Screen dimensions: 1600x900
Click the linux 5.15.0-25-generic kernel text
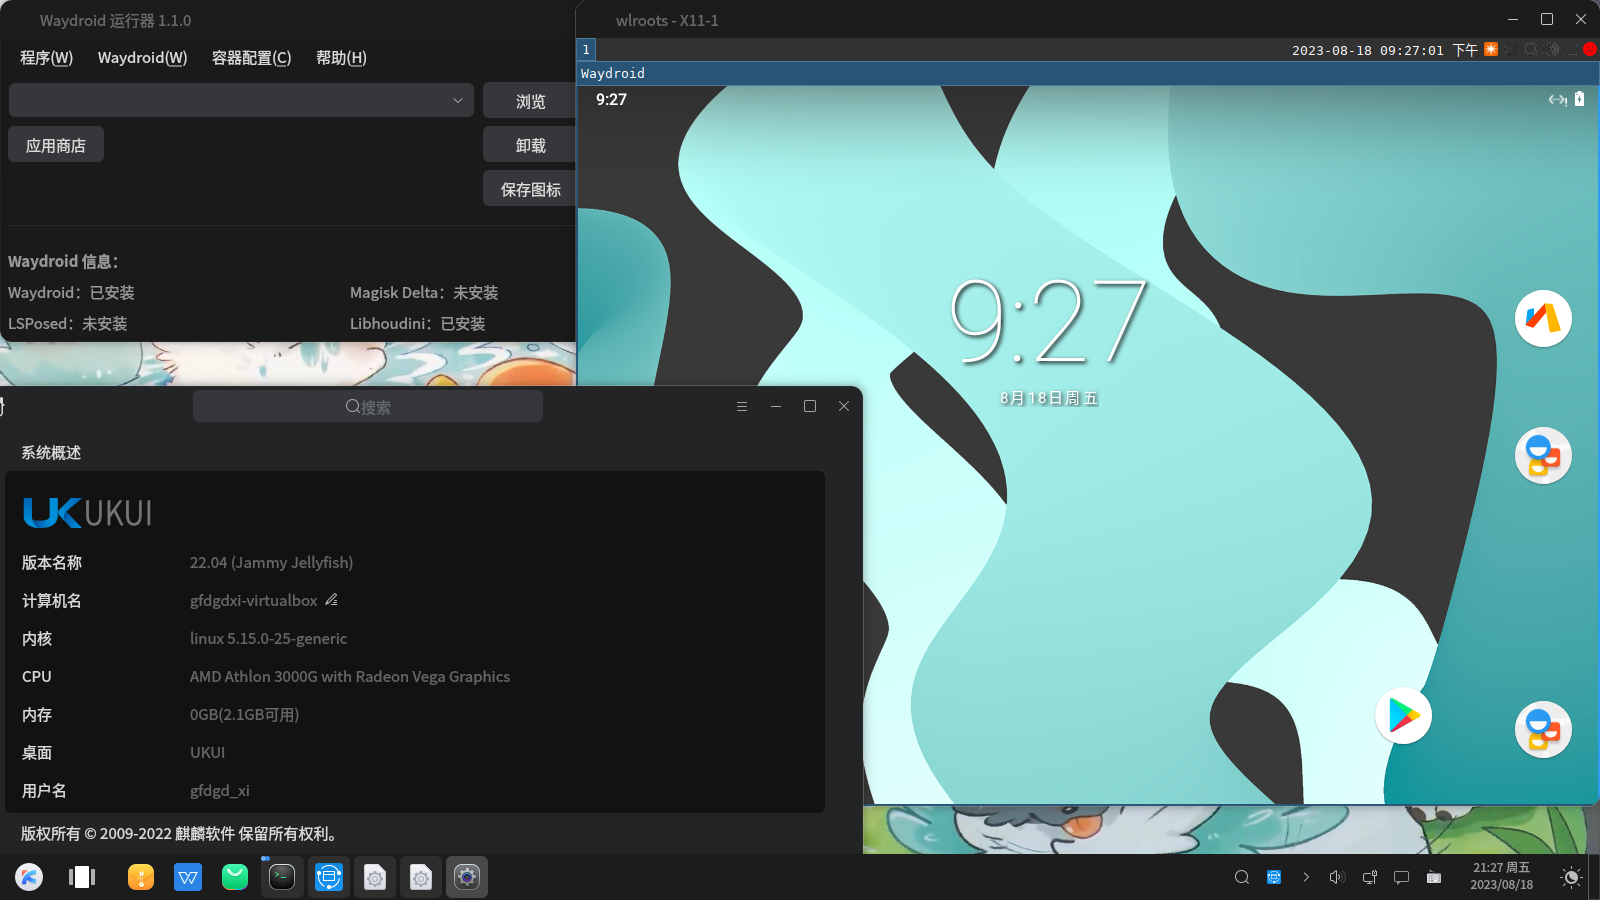click(x=268, y=638)
